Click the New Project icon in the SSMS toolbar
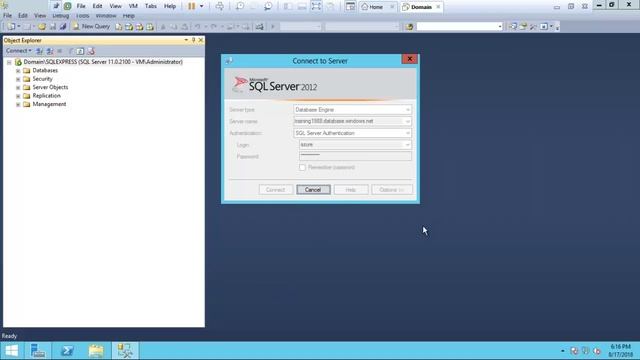The image size is (640, 360). pos(11,27)
